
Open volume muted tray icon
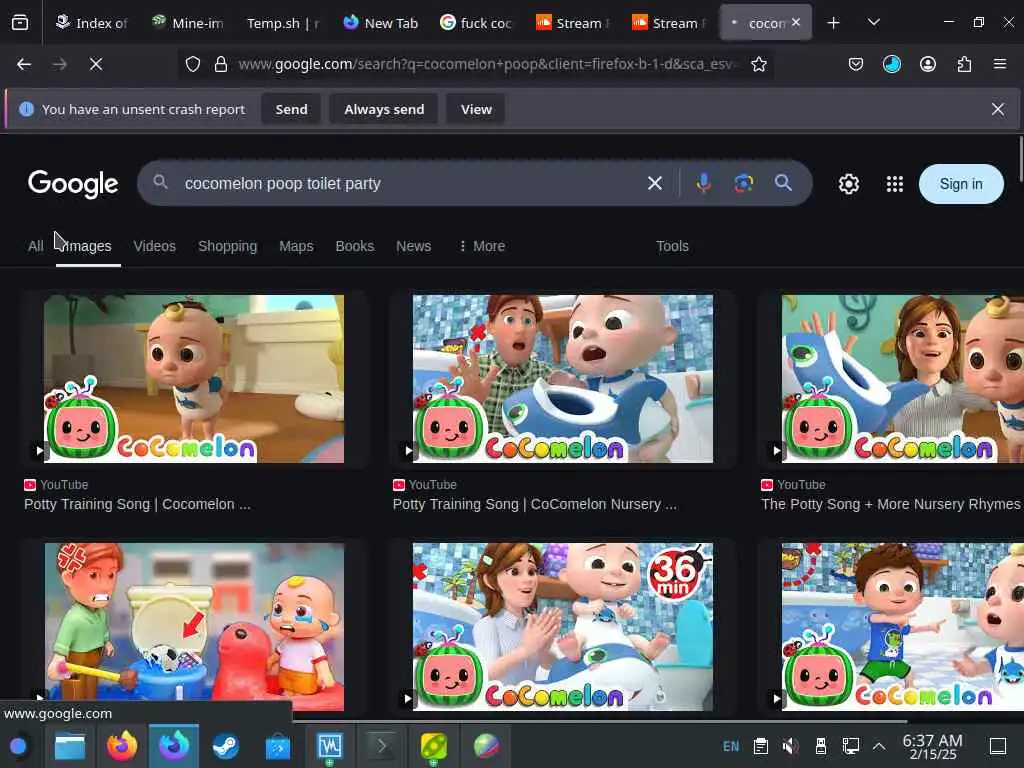pos(790,746)
